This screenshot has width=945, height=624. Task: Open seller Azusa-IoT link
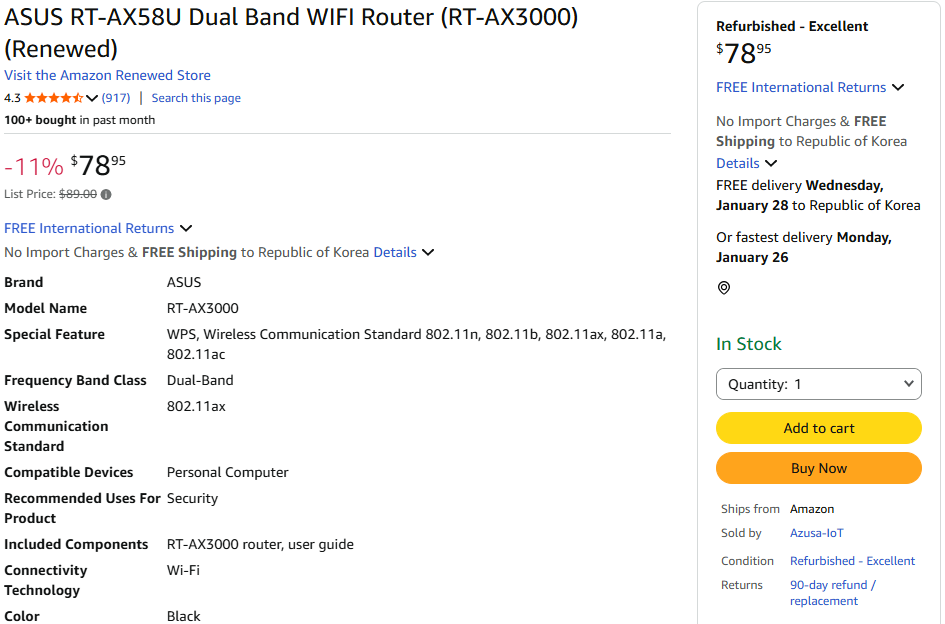click(817, 533)
